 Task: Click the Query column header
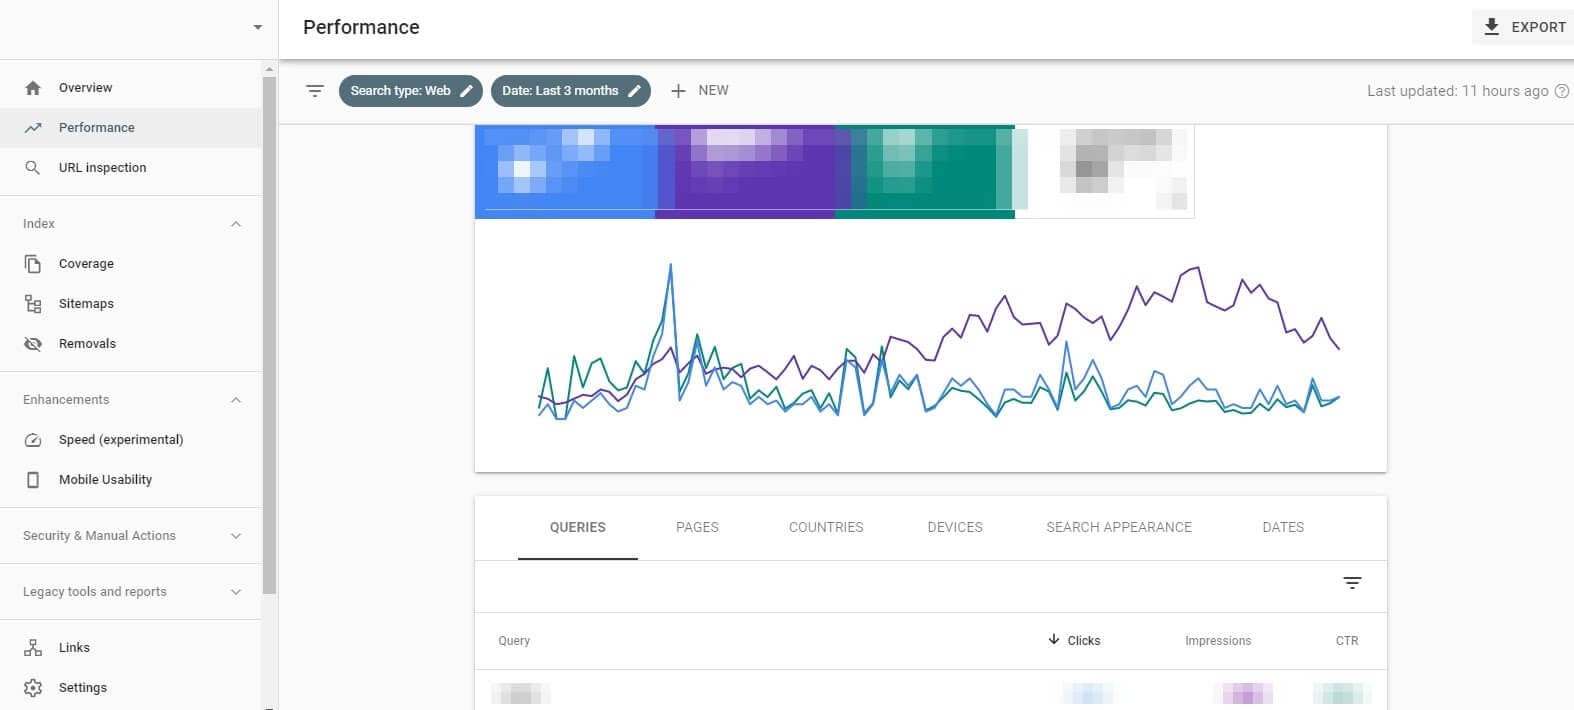click(514, 641)
